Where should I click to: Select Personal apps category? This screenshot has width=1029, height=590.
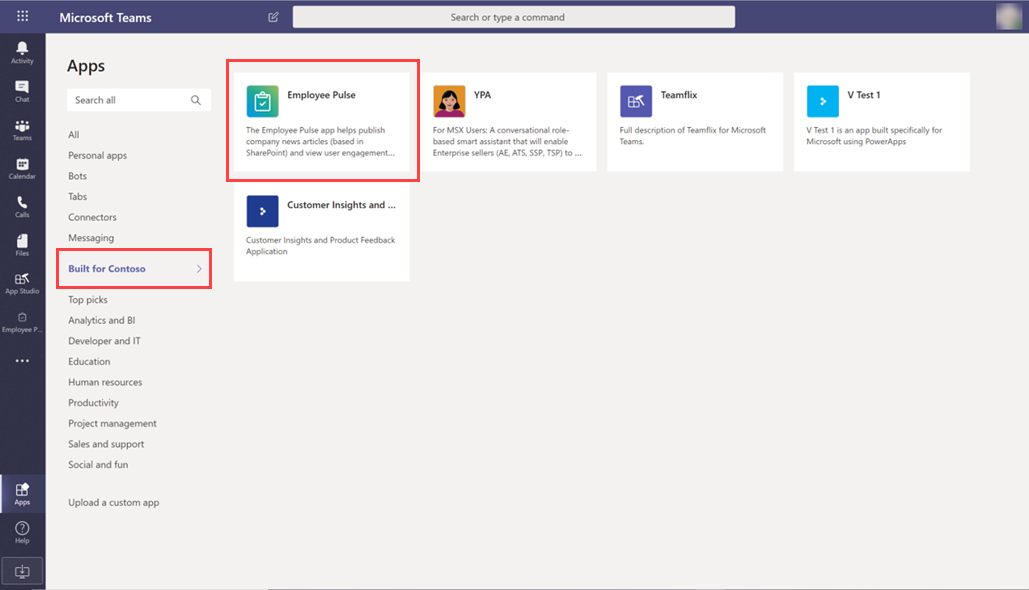(x=98, y=156)
